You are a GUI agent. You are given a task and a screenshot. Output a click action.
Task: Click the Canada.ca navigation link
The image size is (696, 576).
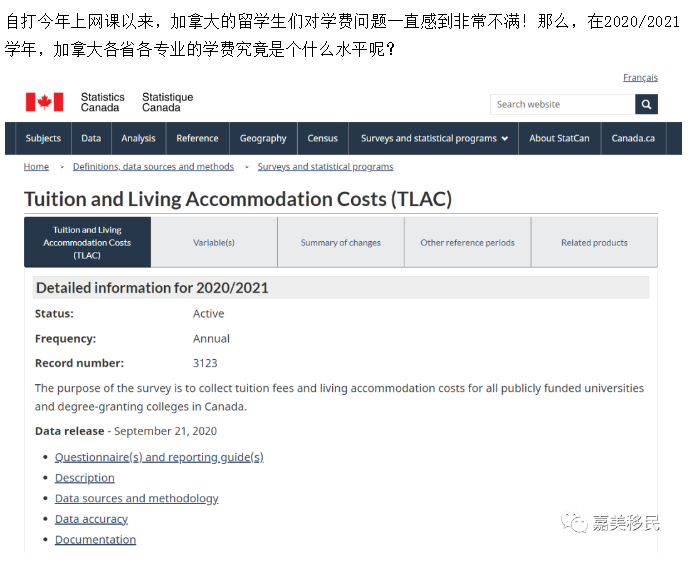[633, 139]
